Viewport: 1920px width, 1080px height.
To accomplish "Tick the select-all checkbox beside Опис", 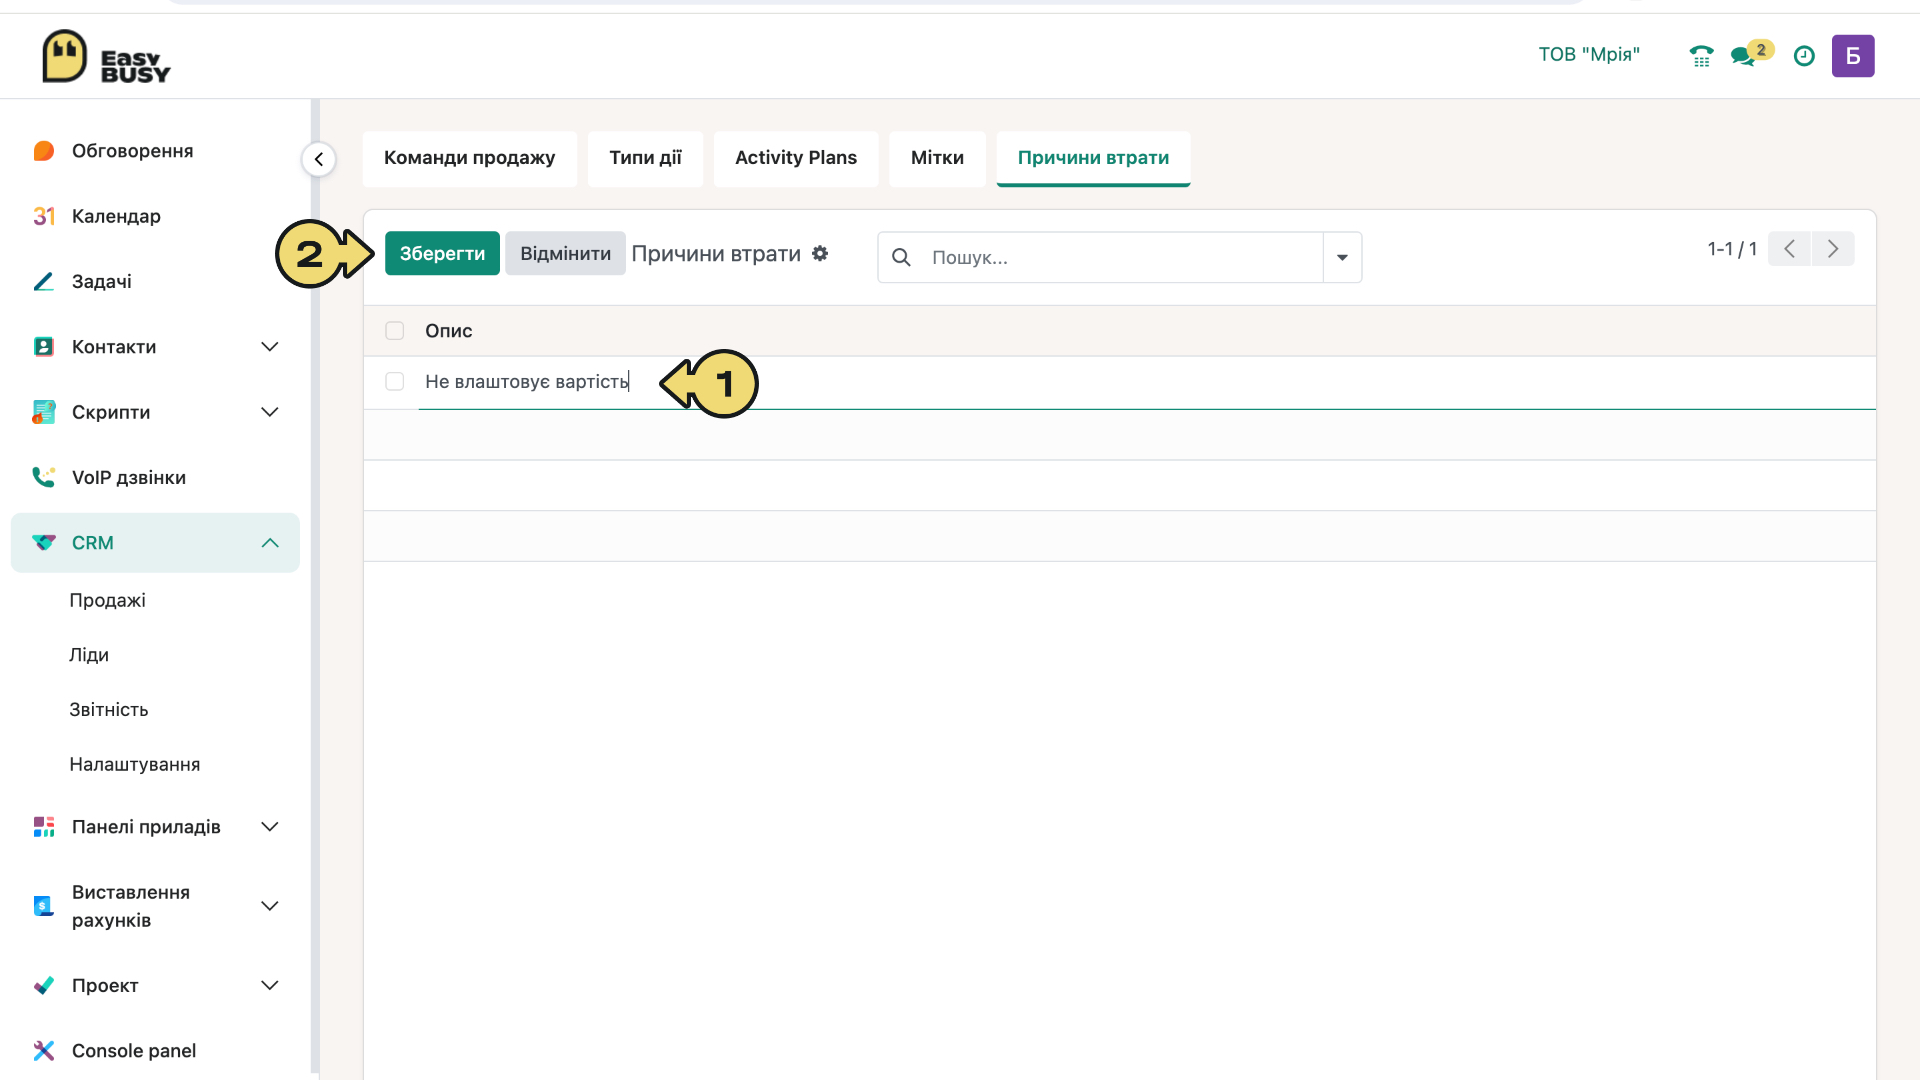I will (x=395, y=331).
